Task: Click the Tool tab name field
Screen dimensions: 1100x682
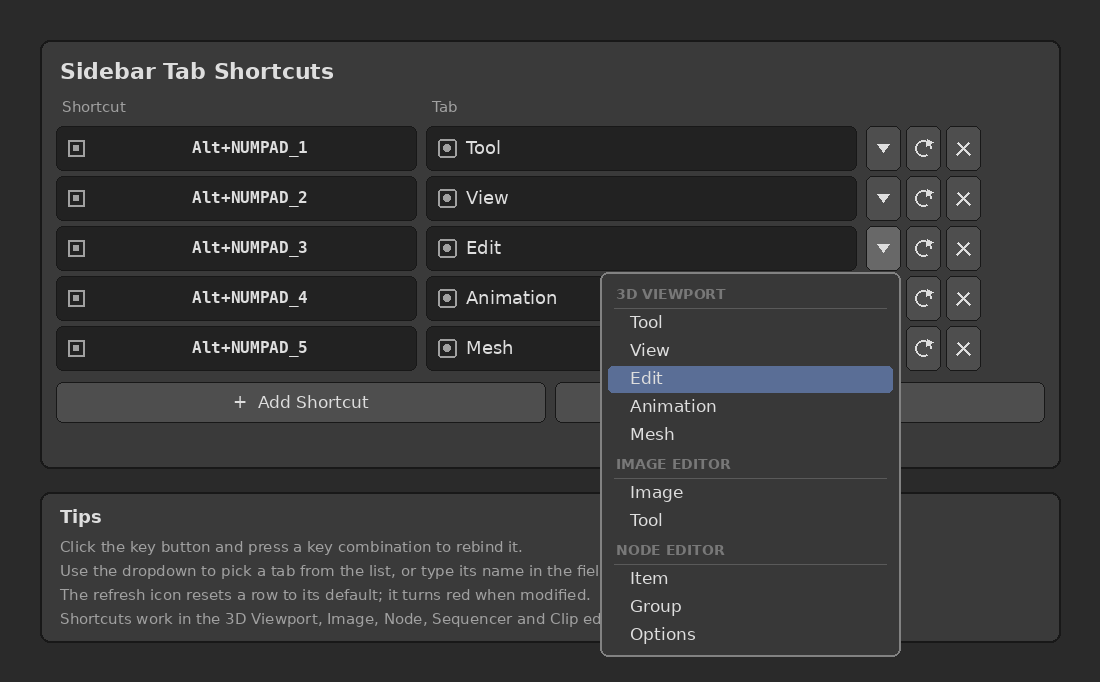Action: pyautogui.click(x=641, y=148)
